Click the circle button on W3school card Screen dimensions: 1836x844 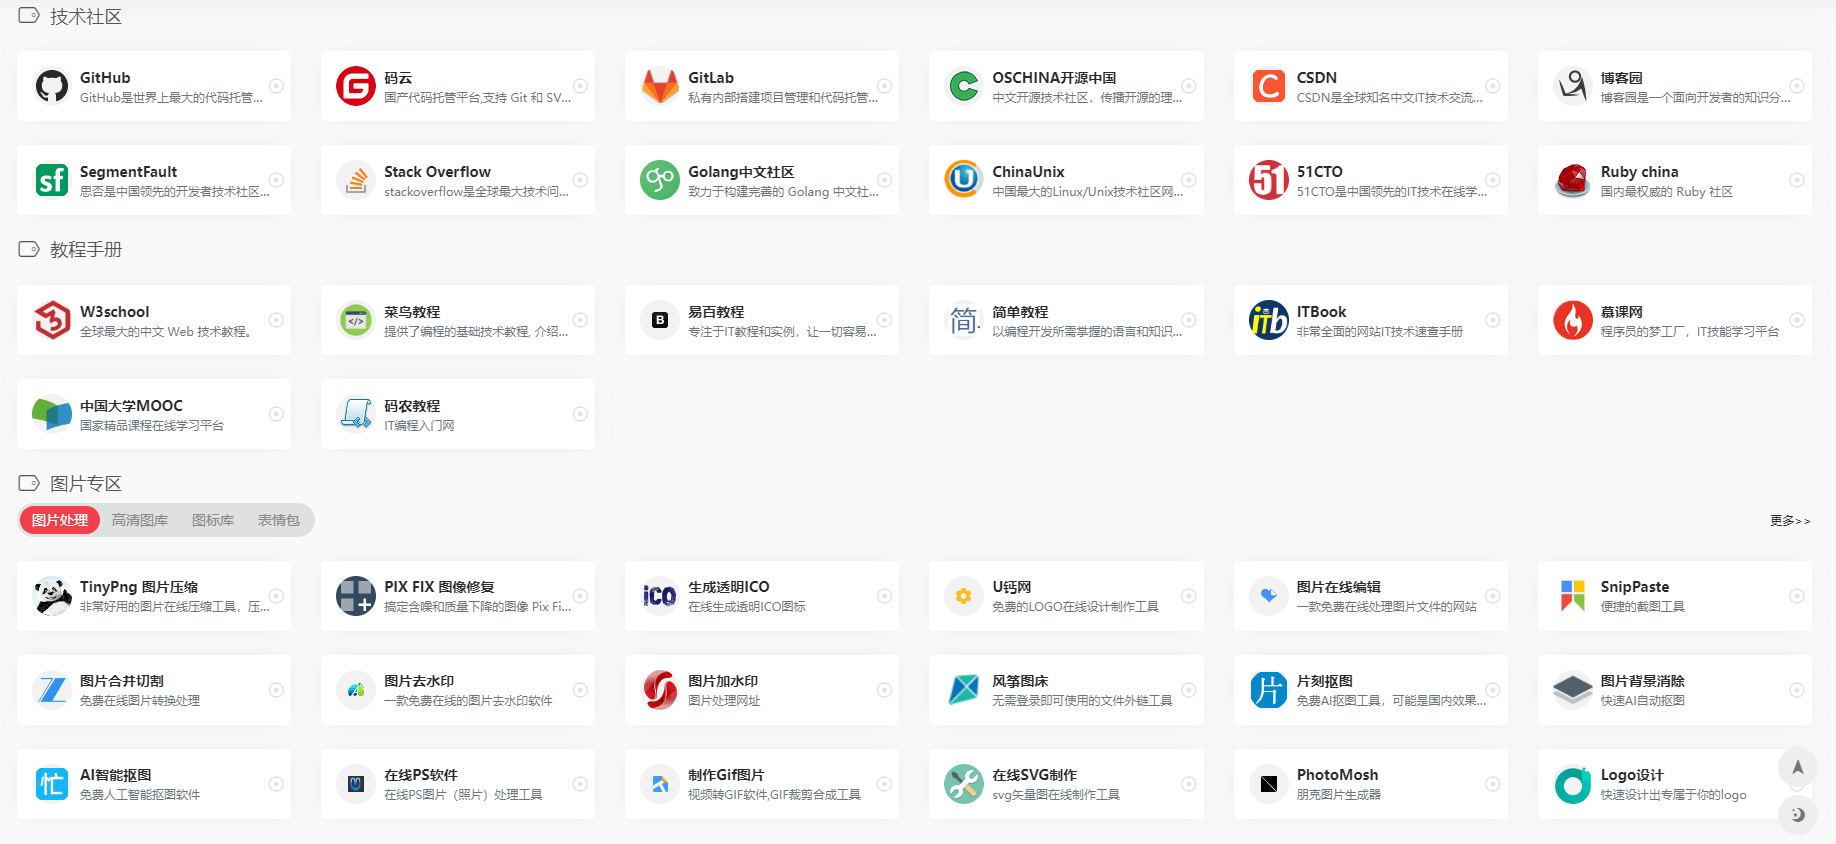pyautogui.click(x=277, y=320)
